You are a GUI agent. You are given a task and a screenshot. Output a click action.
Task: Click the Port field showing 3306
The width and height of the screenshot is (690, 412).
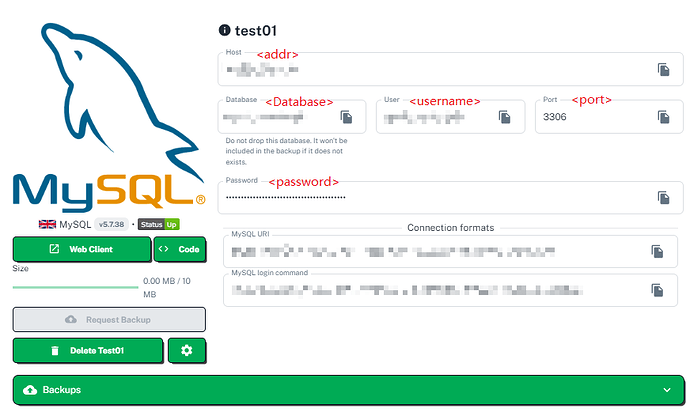pyautogui.click(x=609, y=117)
